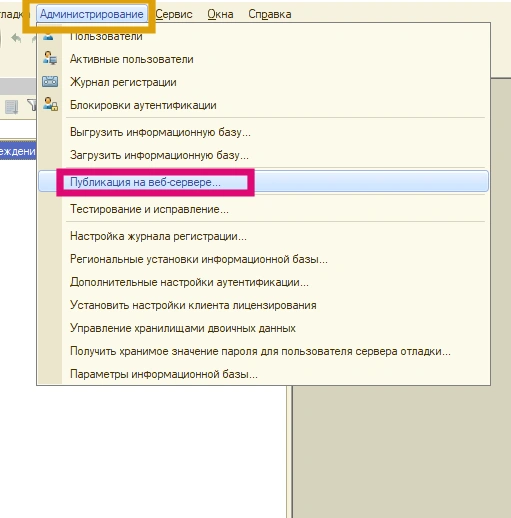Click the Блокировки аутентификации lock icon

(x=50, y=104)
